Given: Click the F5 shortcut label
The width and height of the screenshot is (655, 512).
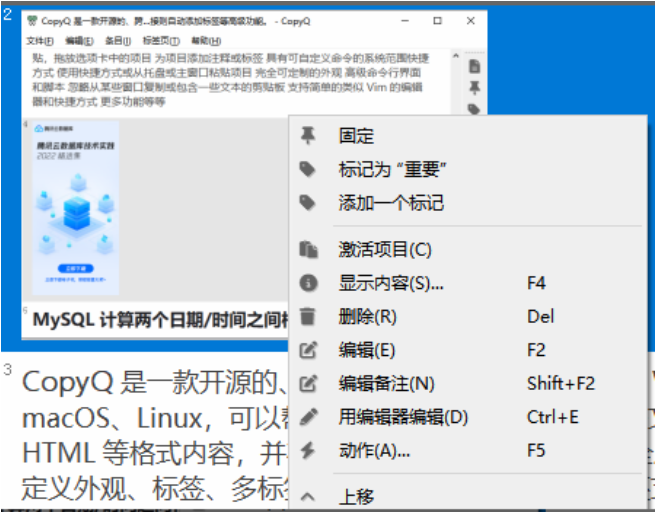Looking at the screenshot, I should pyautogui.click(x=536, y=451).
